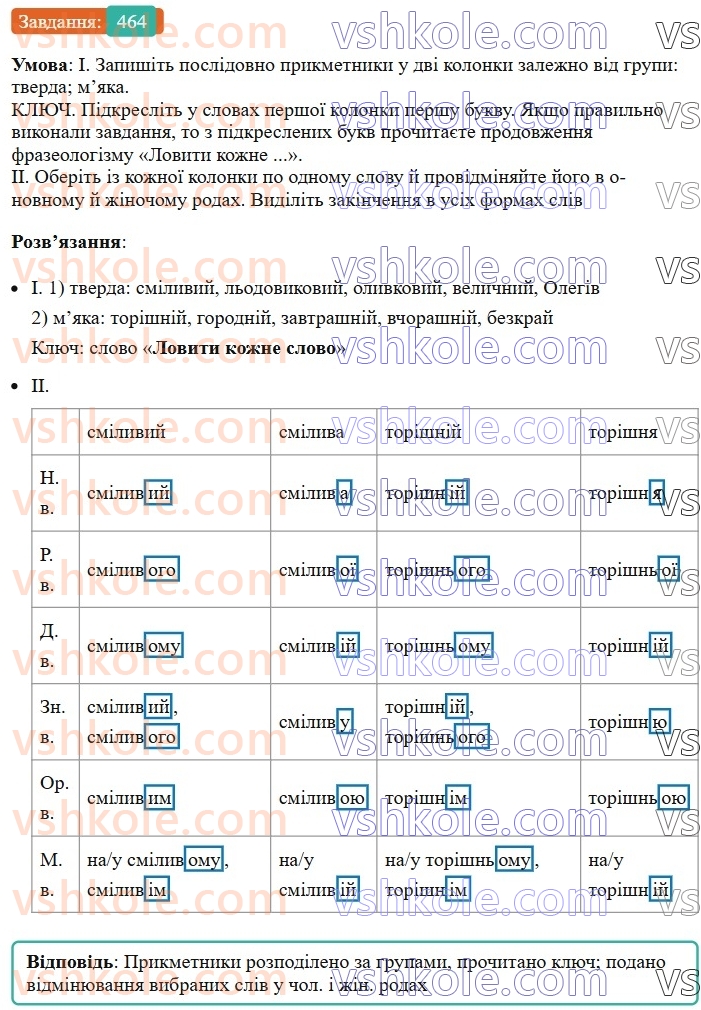Click 'на/у сміливому' in the М. в. row

click(155, 859)
